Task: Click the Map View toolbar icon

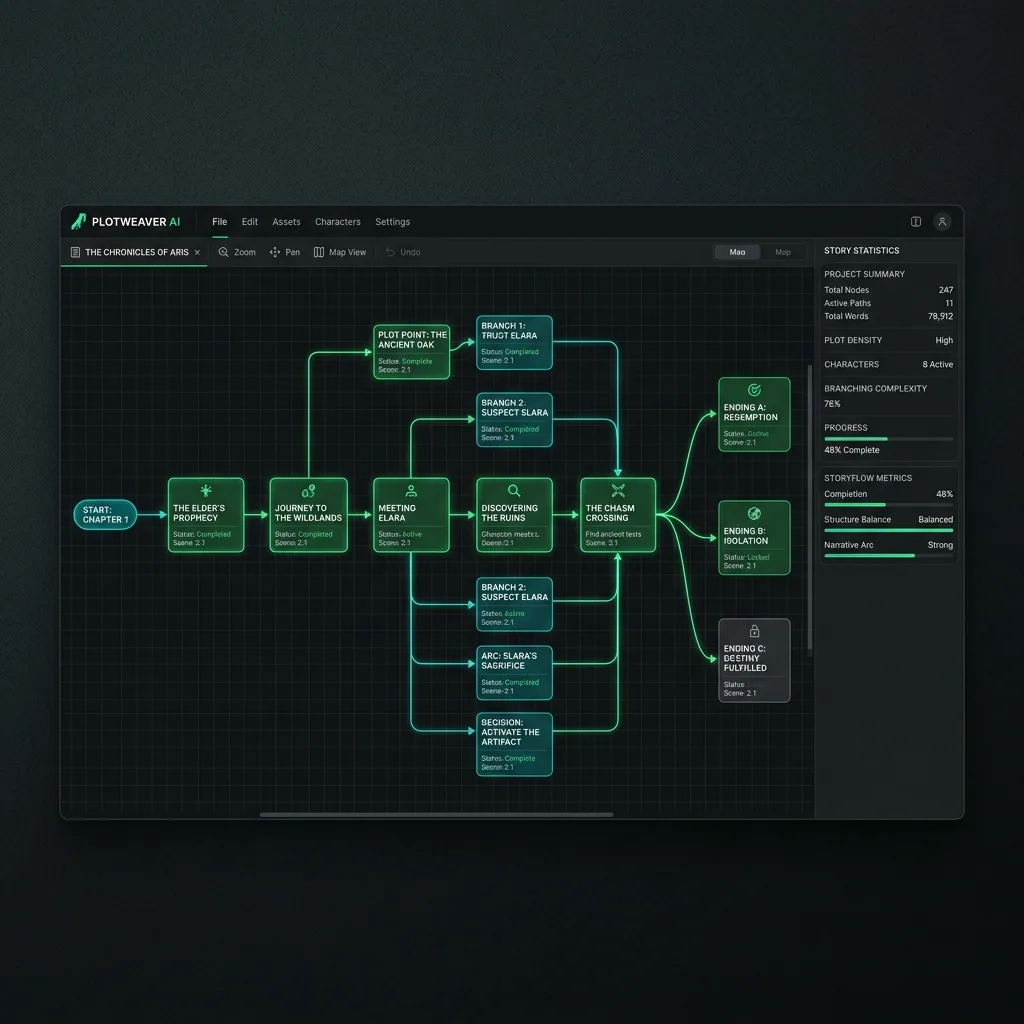Action: (x=319, y=253)
